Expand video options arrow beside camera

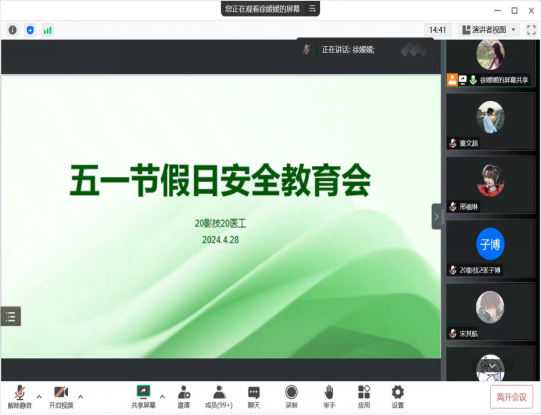click(80, 397)
